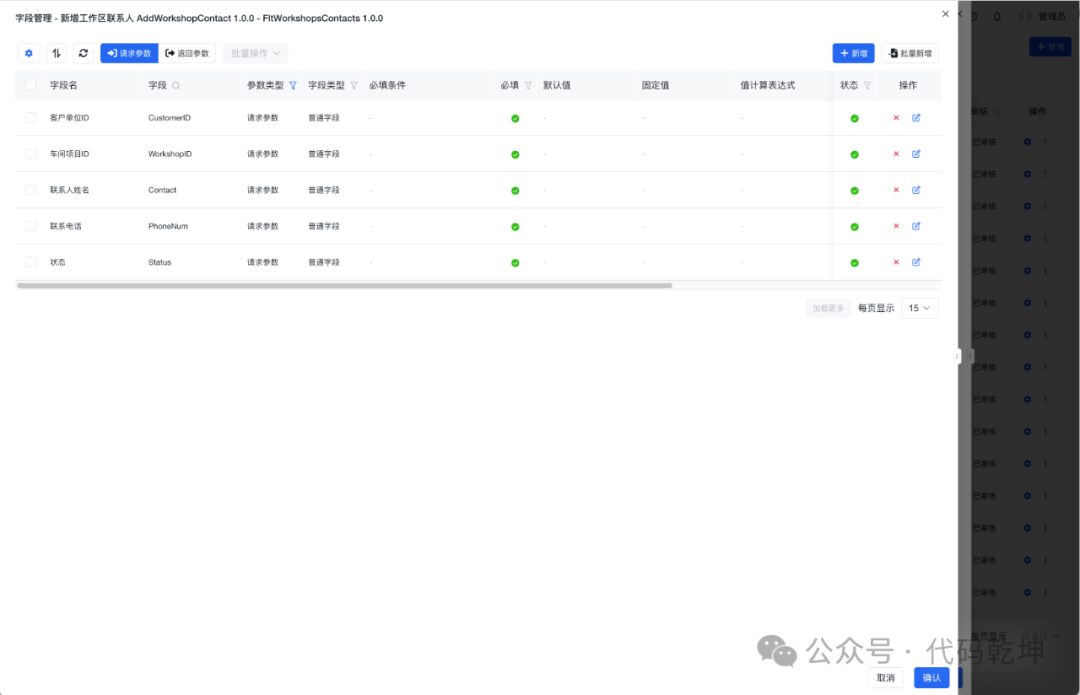Click the 新增 button in dialog
Viewport: 1080px width, 695px height.
pyautogui.click(x=853, y=53)
